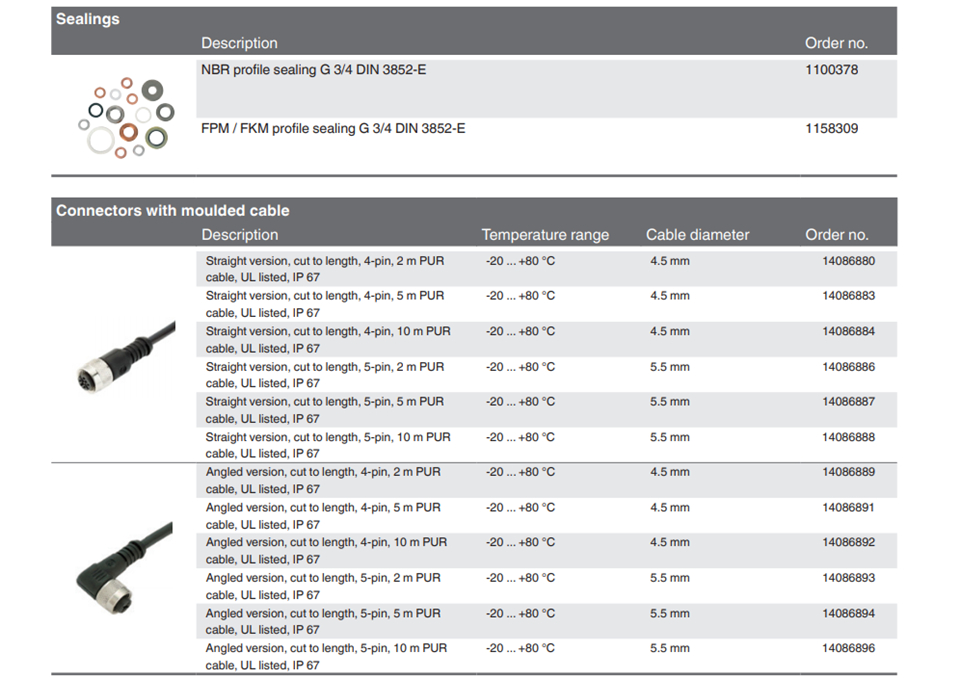This screenshot has height=678, width=960.
Task: Select order number 14086893
Action: pyautogui.click(x=849, y=578)
